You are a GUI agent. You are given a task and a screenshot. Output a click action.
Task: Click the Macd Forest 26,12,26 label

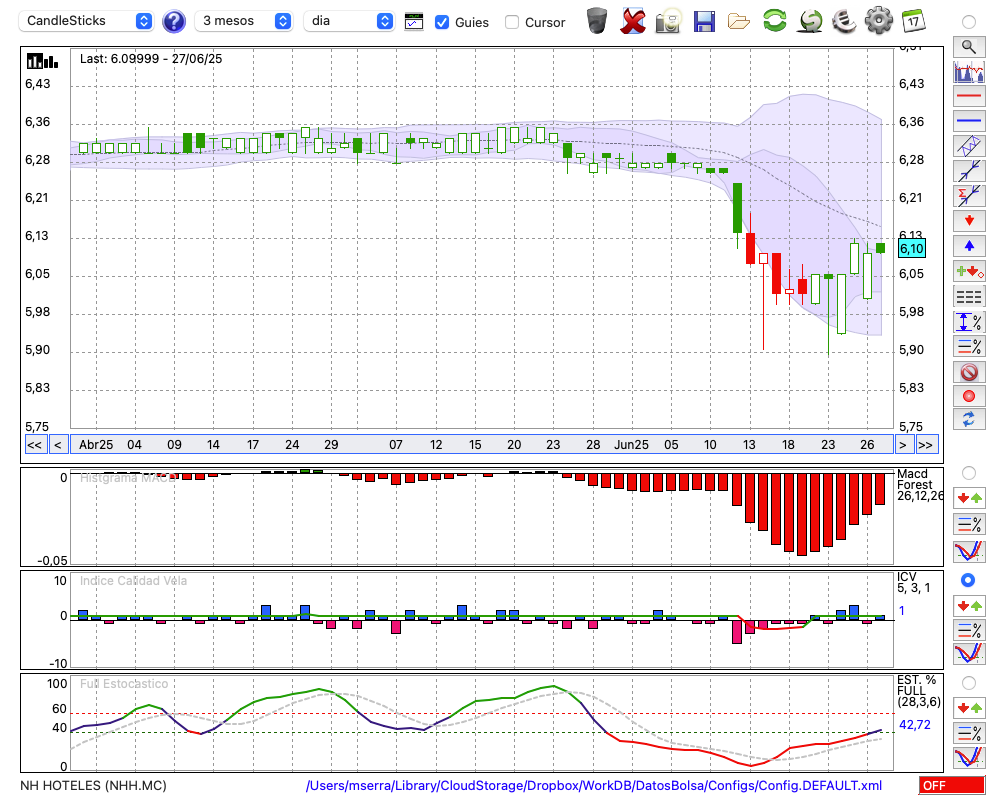[x=919, y=485]
